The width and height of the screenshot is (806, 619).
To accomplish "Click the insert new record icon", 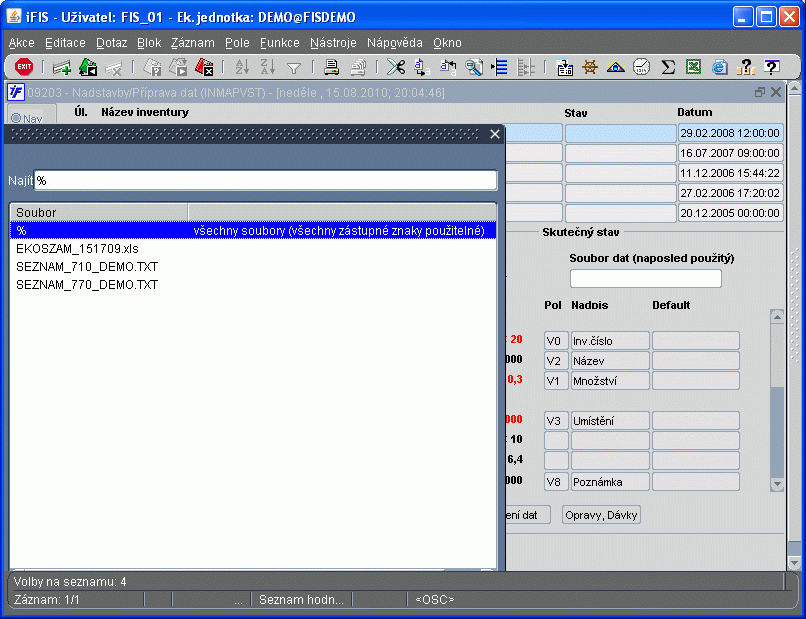I will click(62, 67).
